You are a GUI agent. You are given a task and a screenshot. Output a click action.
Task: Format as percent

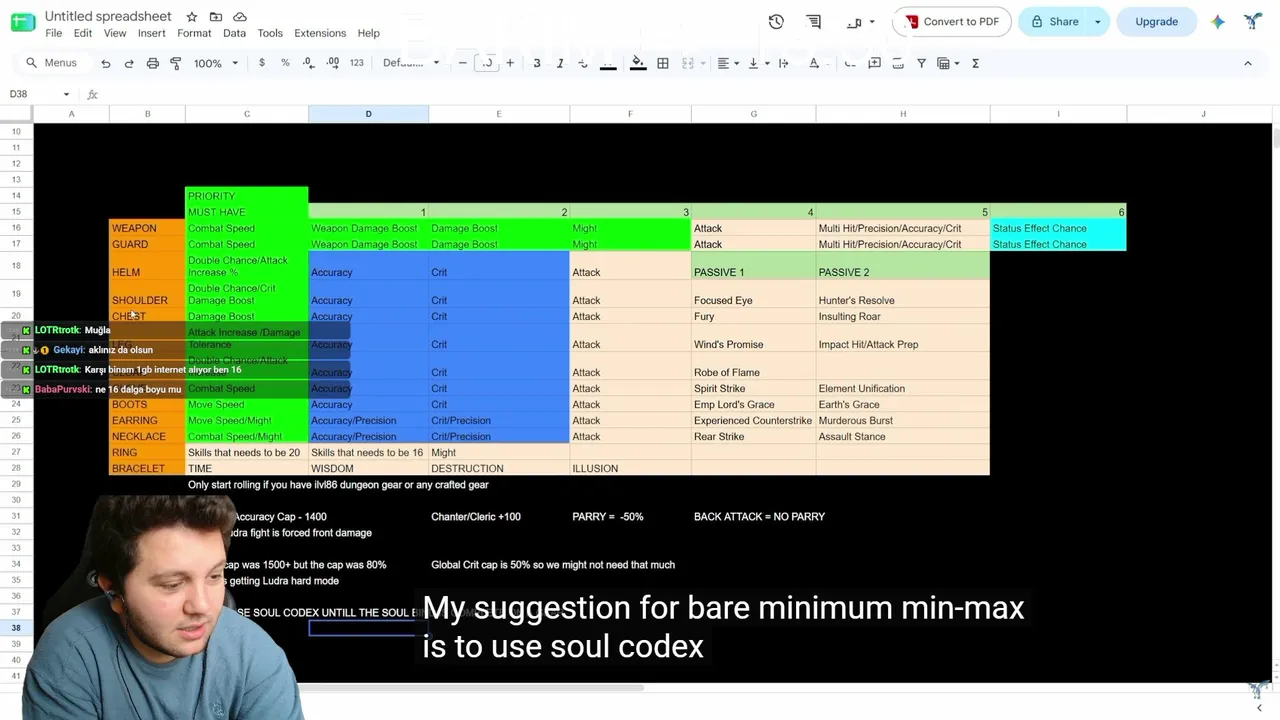pyautogui.click(x=285, y=63)
